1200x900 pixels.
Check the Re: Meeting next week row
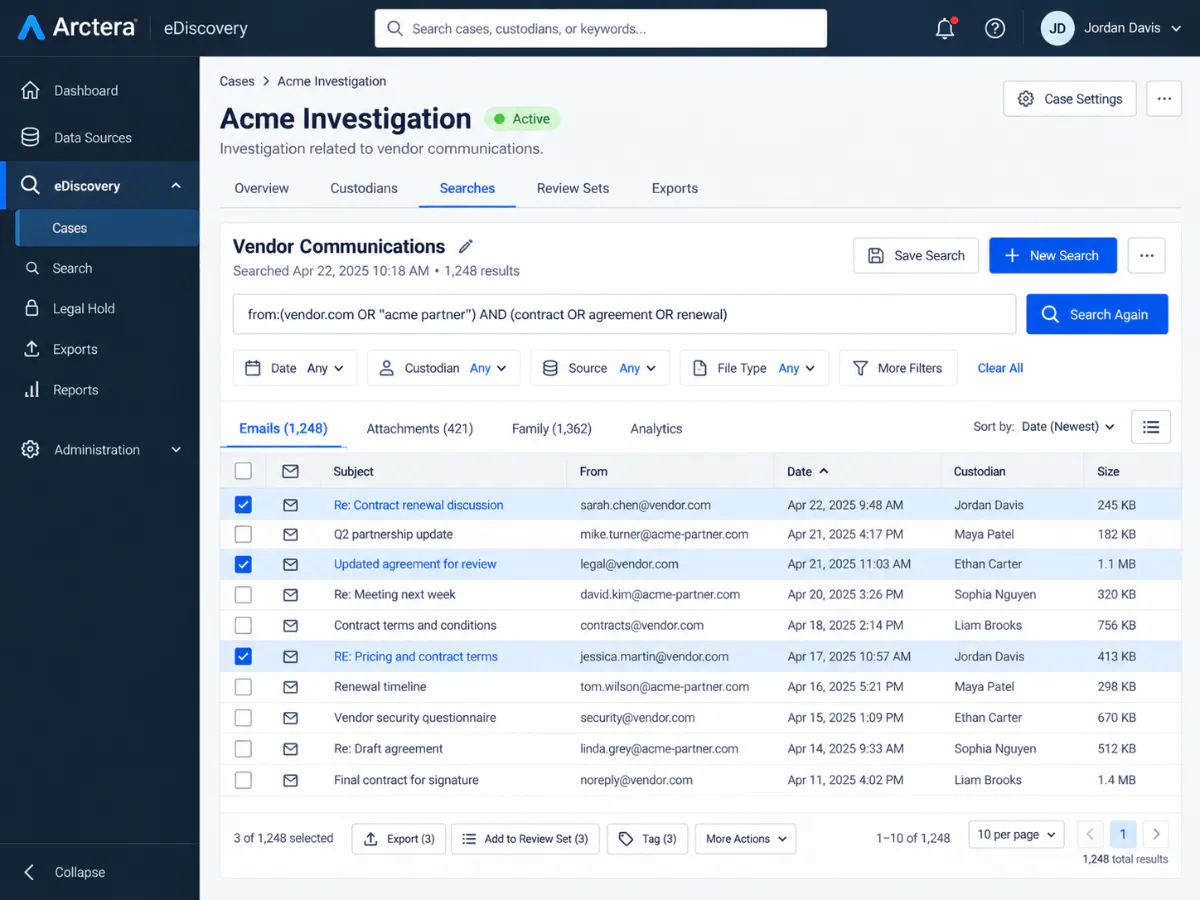243,594
